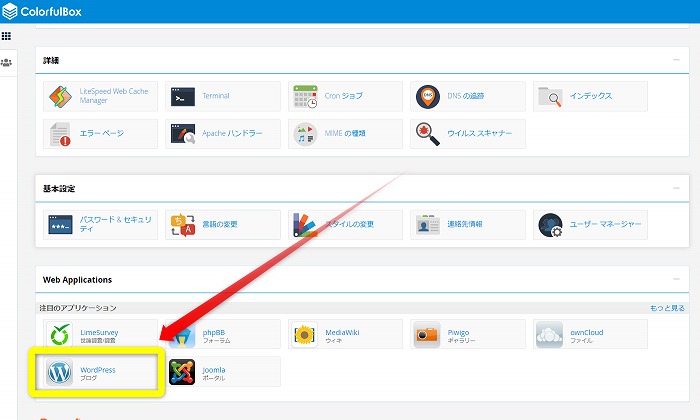
Task: Open the apps grid menu in sidebar
Action: (6, 36)
